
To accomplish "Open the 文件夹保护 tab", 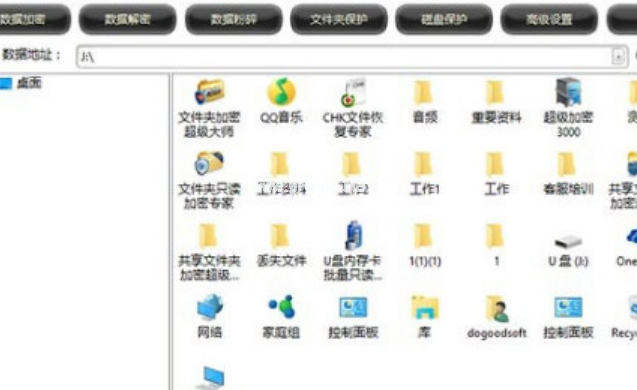I will tap(339, 19).
